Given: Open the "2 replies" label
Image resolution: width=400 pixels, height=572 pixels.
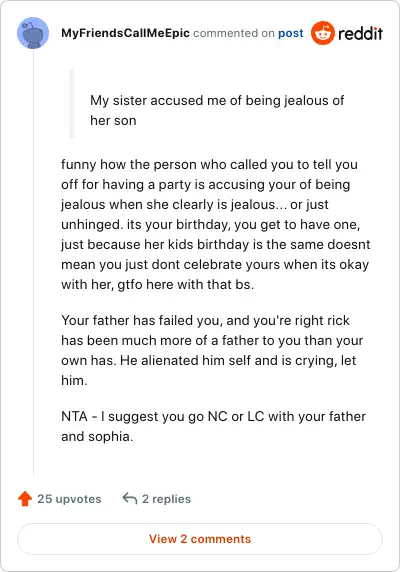Looking at the screenshot, I should click(x=166, y=499).
